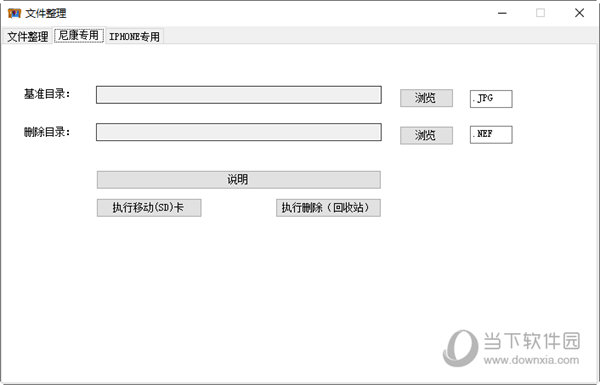
Task: Click 执行移动(SD)卡 button
Action: point(149,208)
